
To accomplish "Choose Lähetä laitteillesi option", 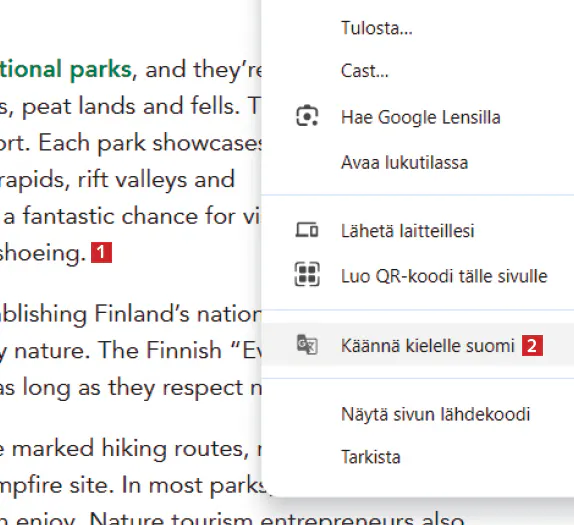I will tap(417, 231).
